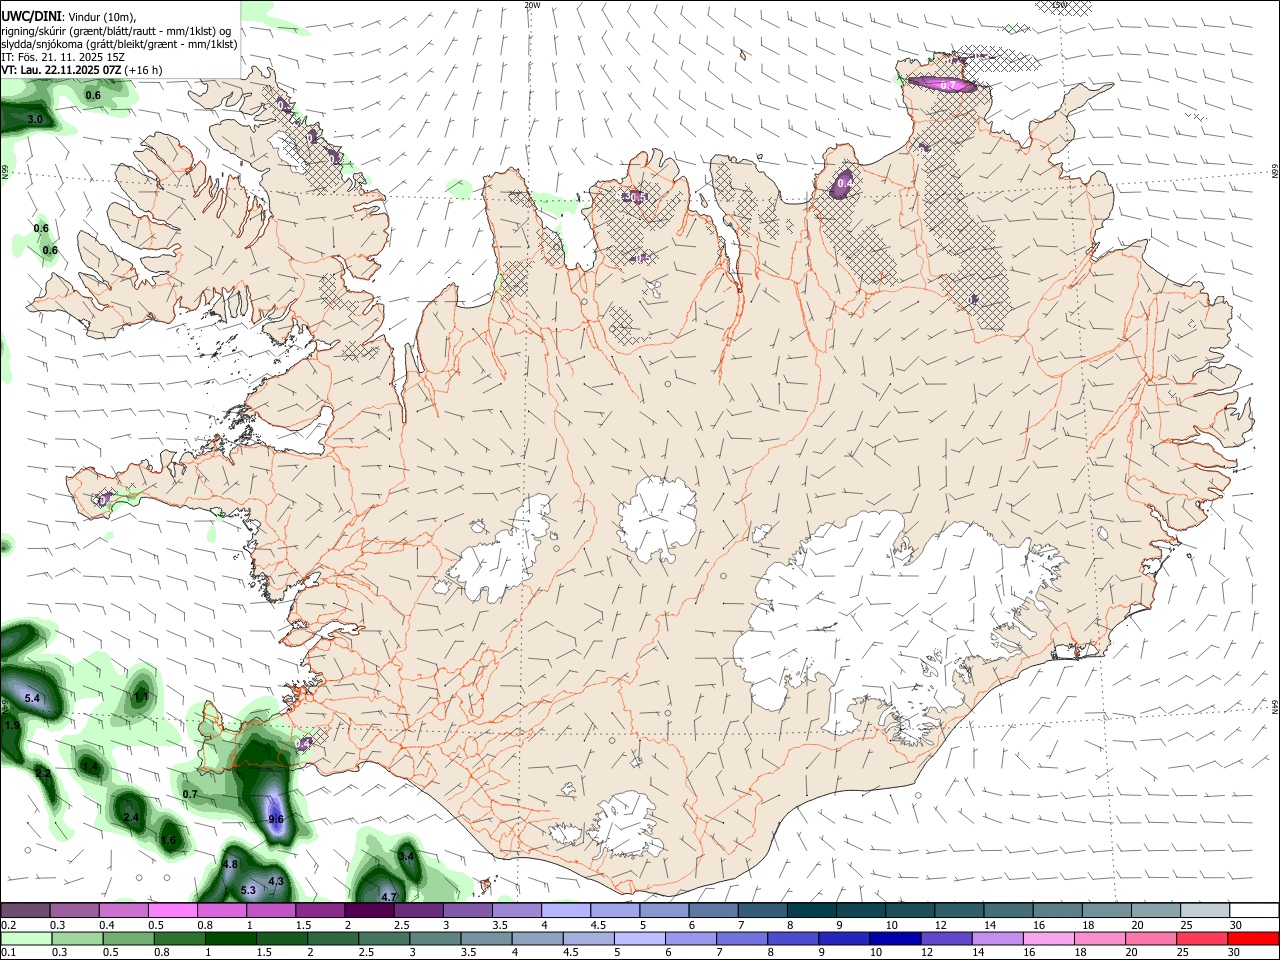Select the 2.4 rainfall value in southwest sea
Screen dimensions: 1280x960
(x=131, y=818)
